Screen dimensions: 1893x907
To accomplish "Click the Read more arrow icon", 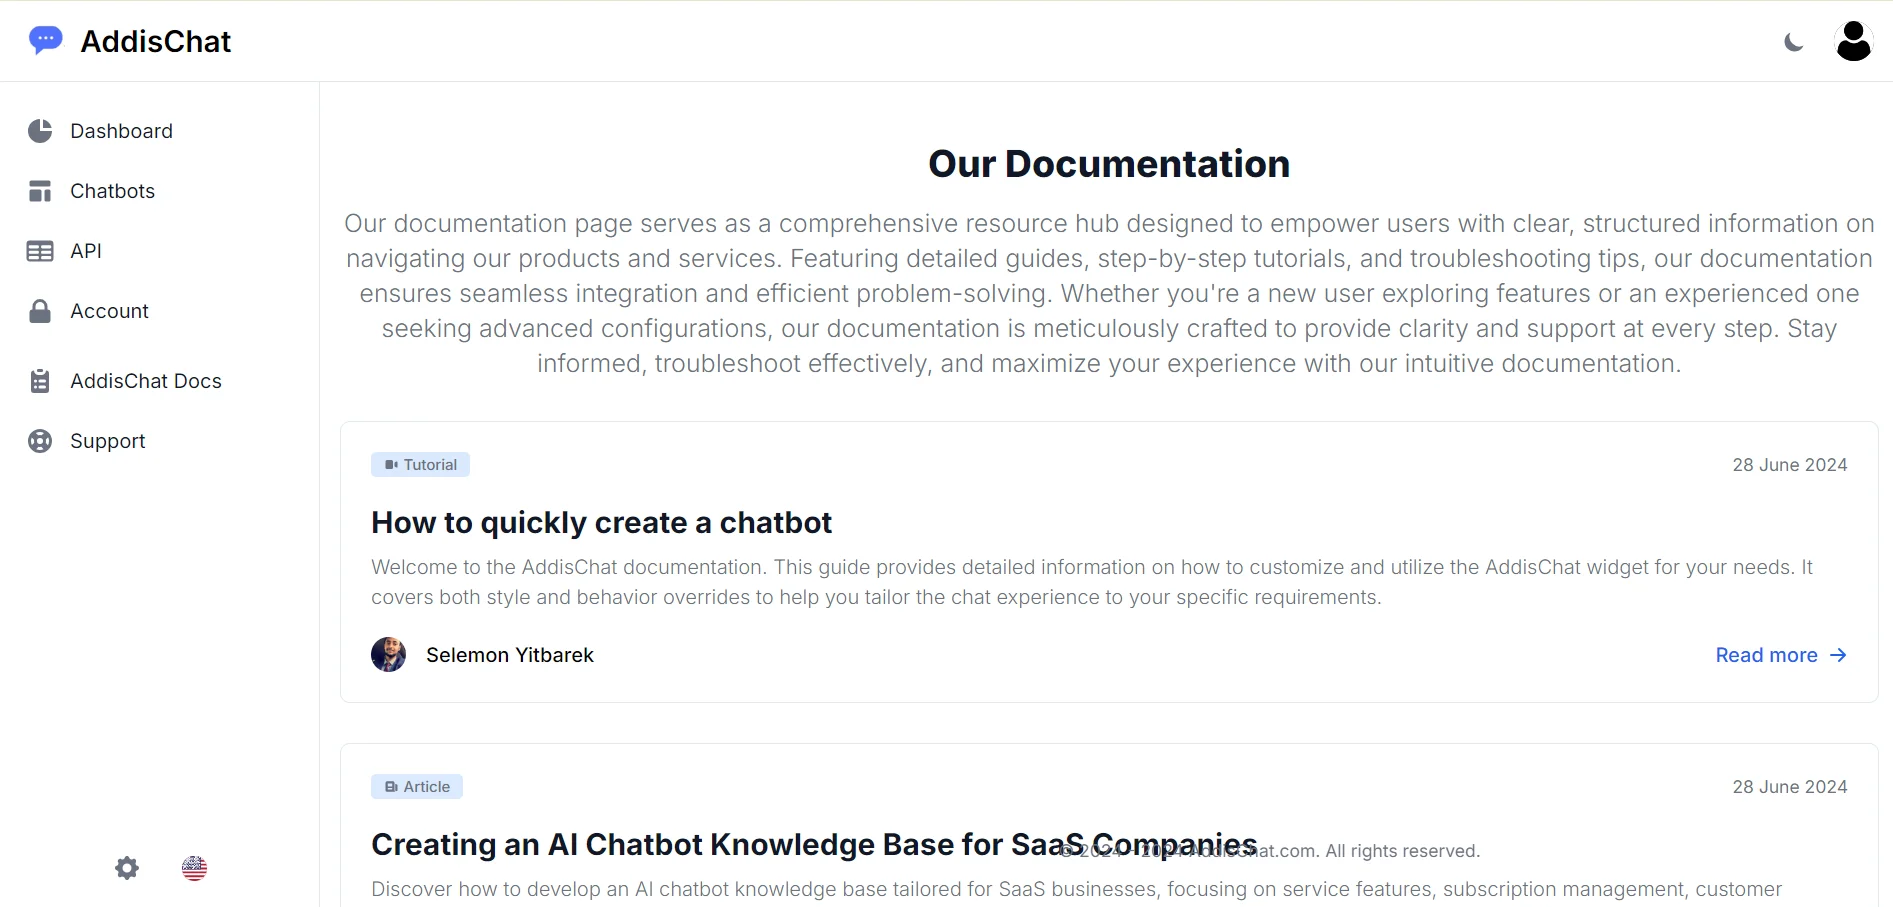I will [1837, 655].
